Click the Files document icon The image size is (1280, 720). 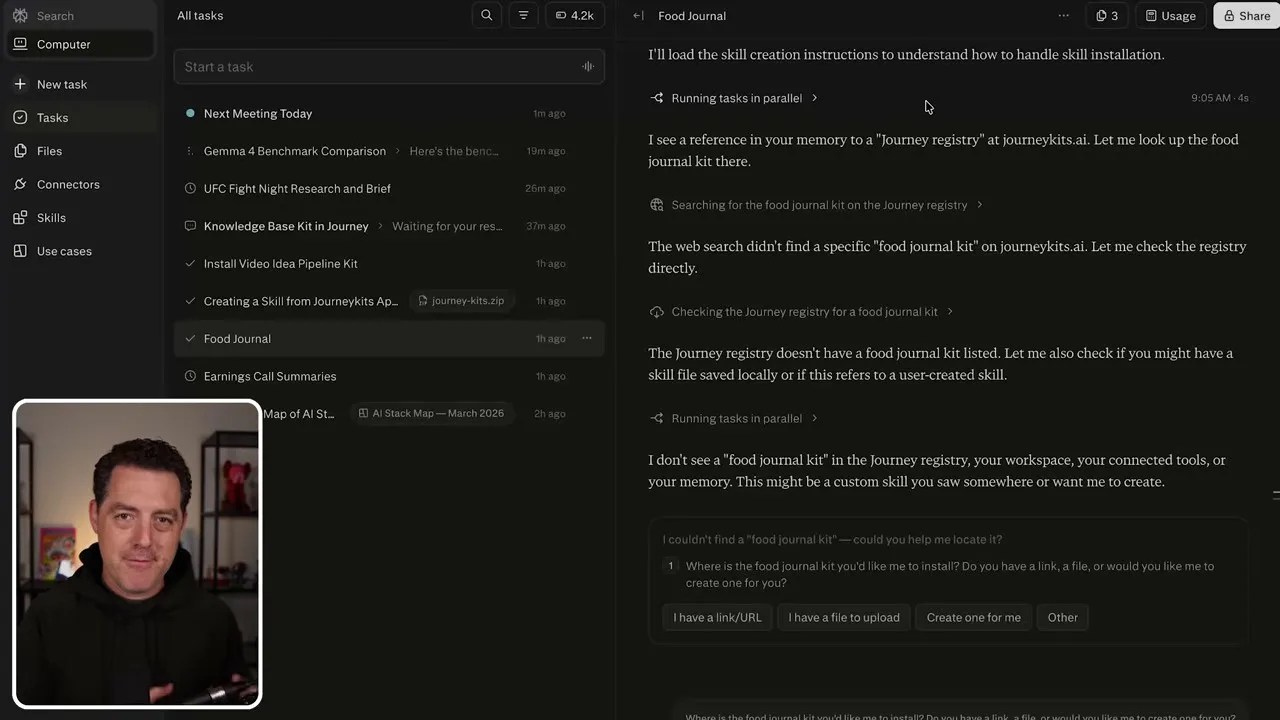tap(20, 151)
